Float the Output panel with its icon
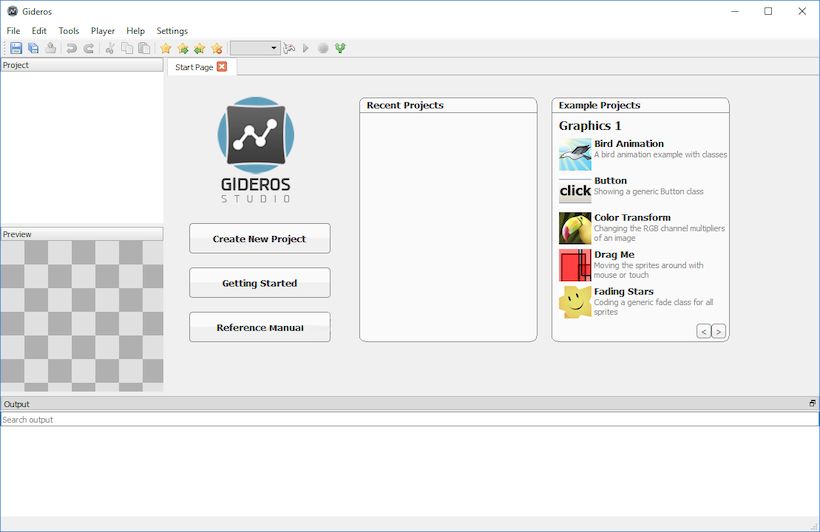This screenshot has height=532, width=820. 812,403
